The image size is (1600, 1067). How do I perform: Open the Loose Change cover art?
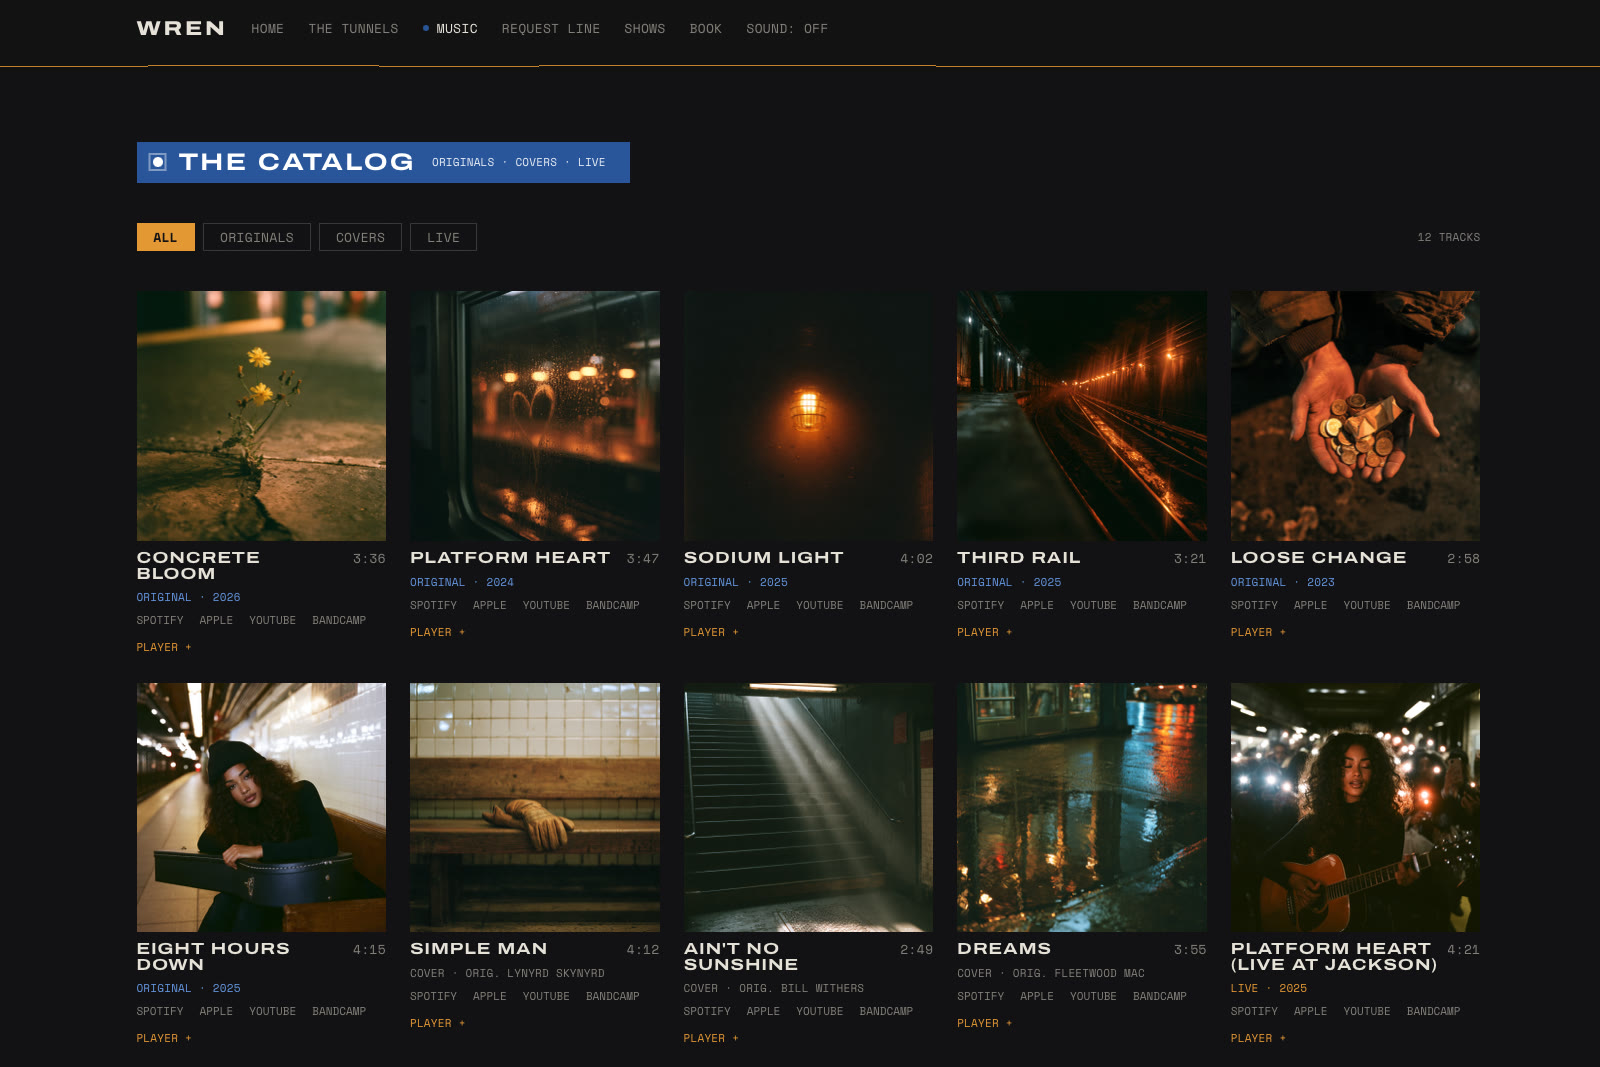point(1355,416)
